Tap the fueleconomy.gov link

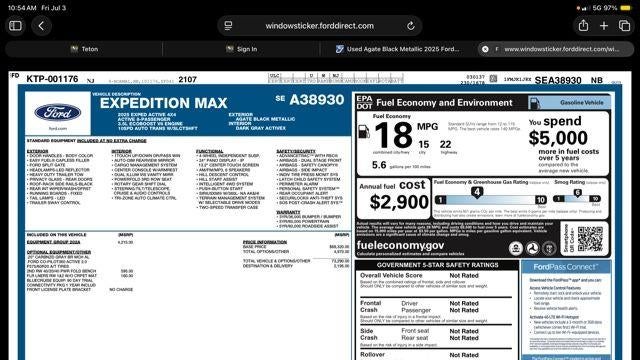pyautogui.click(x=400, y=245)
